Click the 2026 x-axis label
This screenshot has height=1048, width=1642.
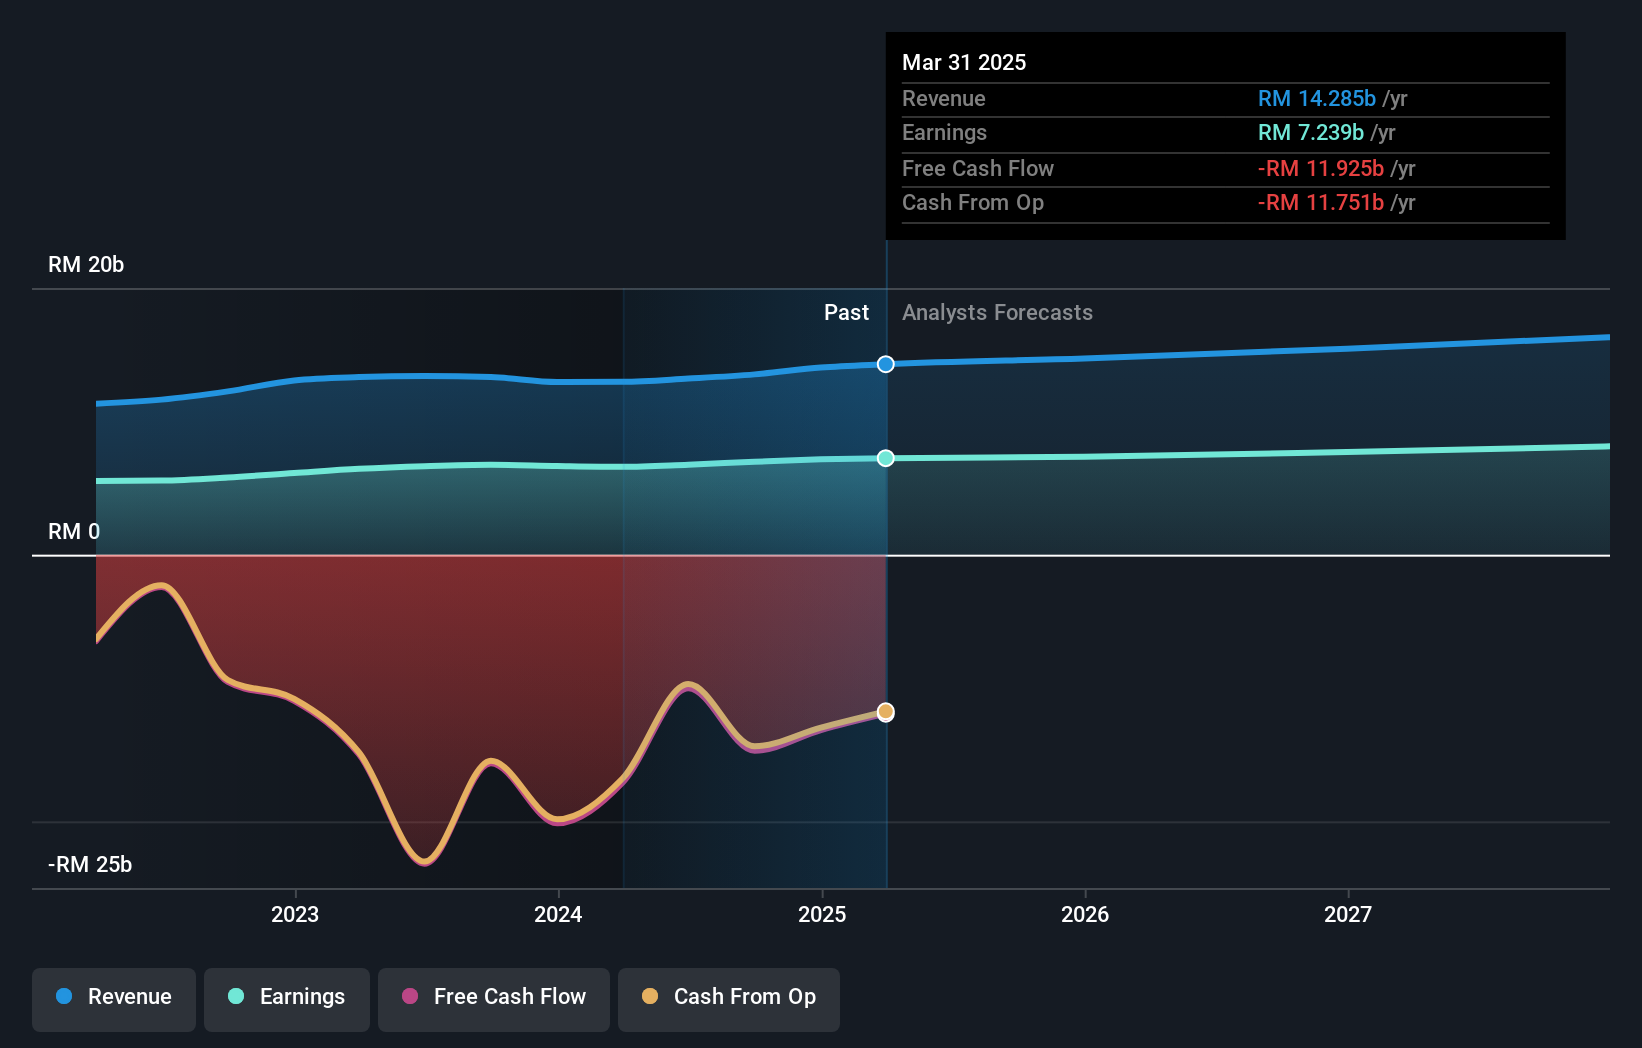click(1085, 914)
